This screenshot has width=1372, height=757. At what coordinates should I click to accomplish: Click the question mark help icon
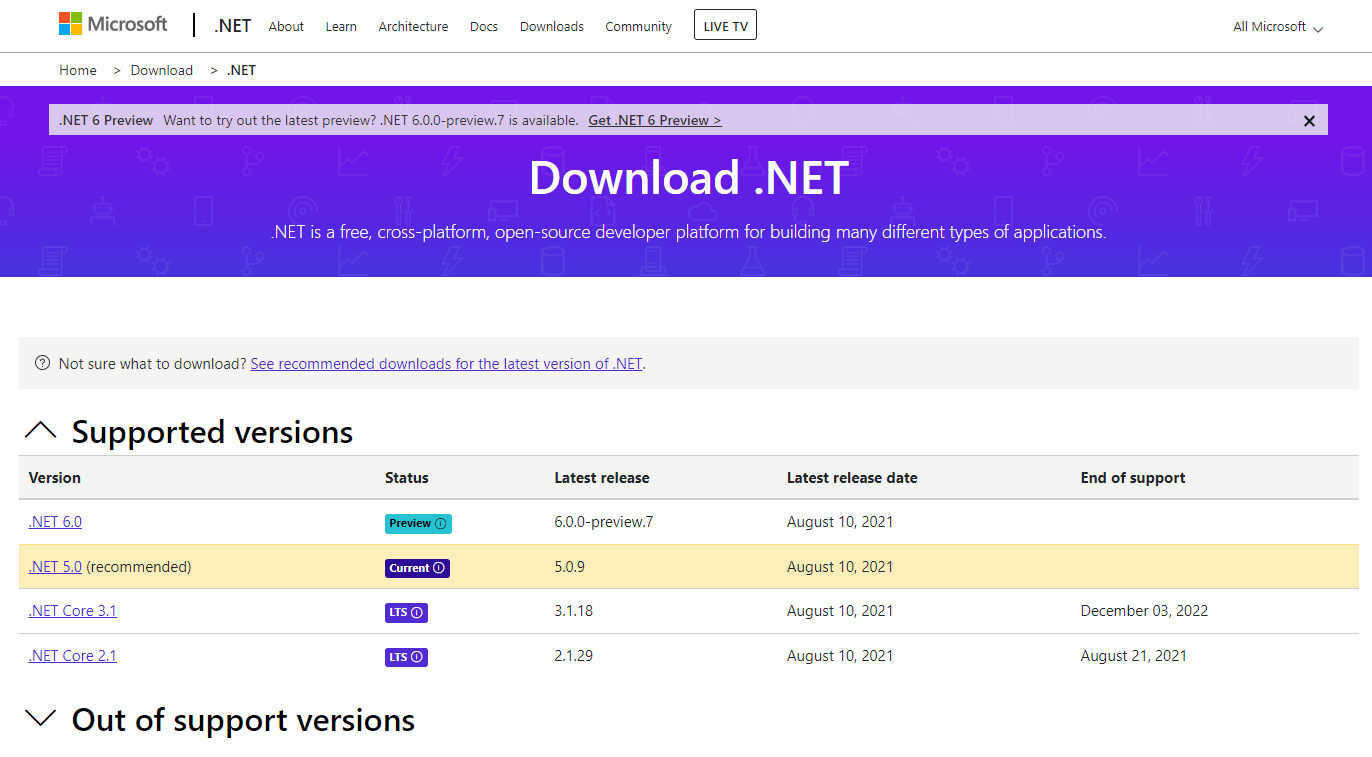[42, 363]
